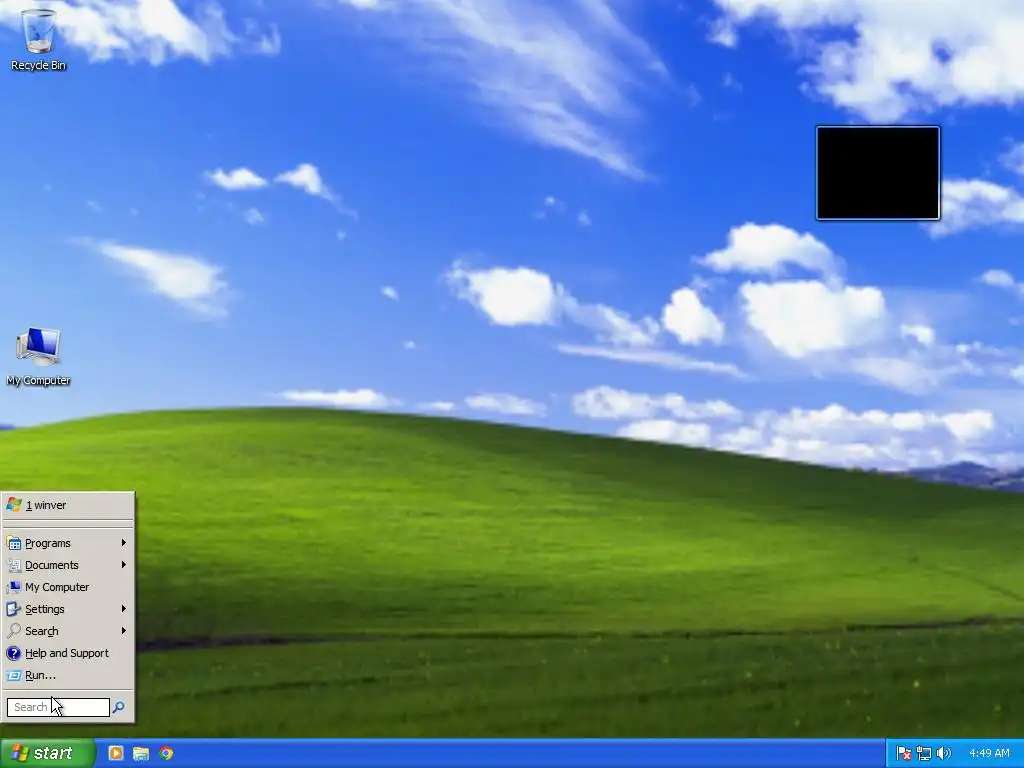Launch Chrome from the quick launch bar

coord(166,753)
